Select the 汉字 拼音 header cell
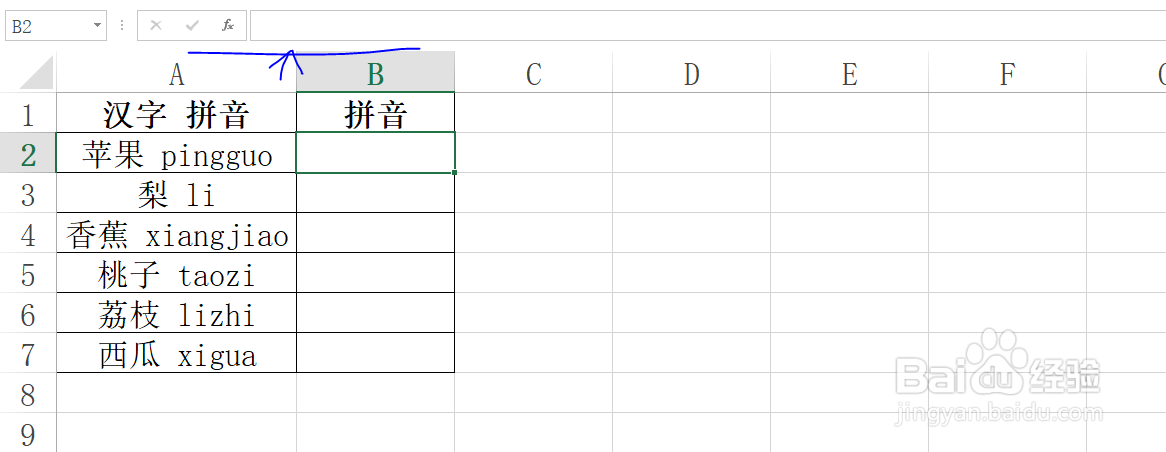 coord(176,114)
